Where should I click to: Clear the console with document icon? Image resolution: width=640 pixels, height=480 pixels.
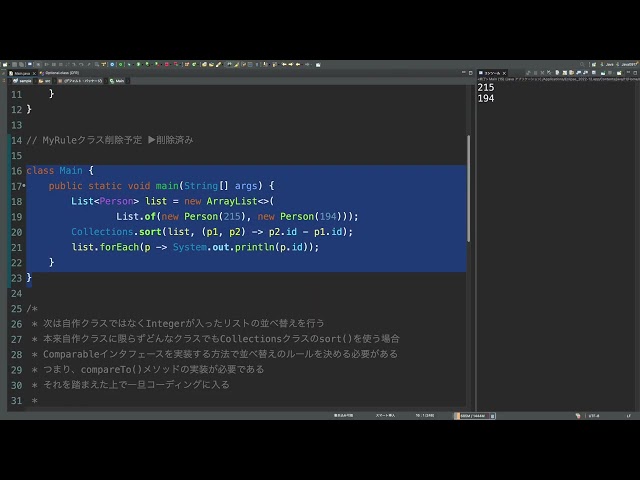point(557,73)
